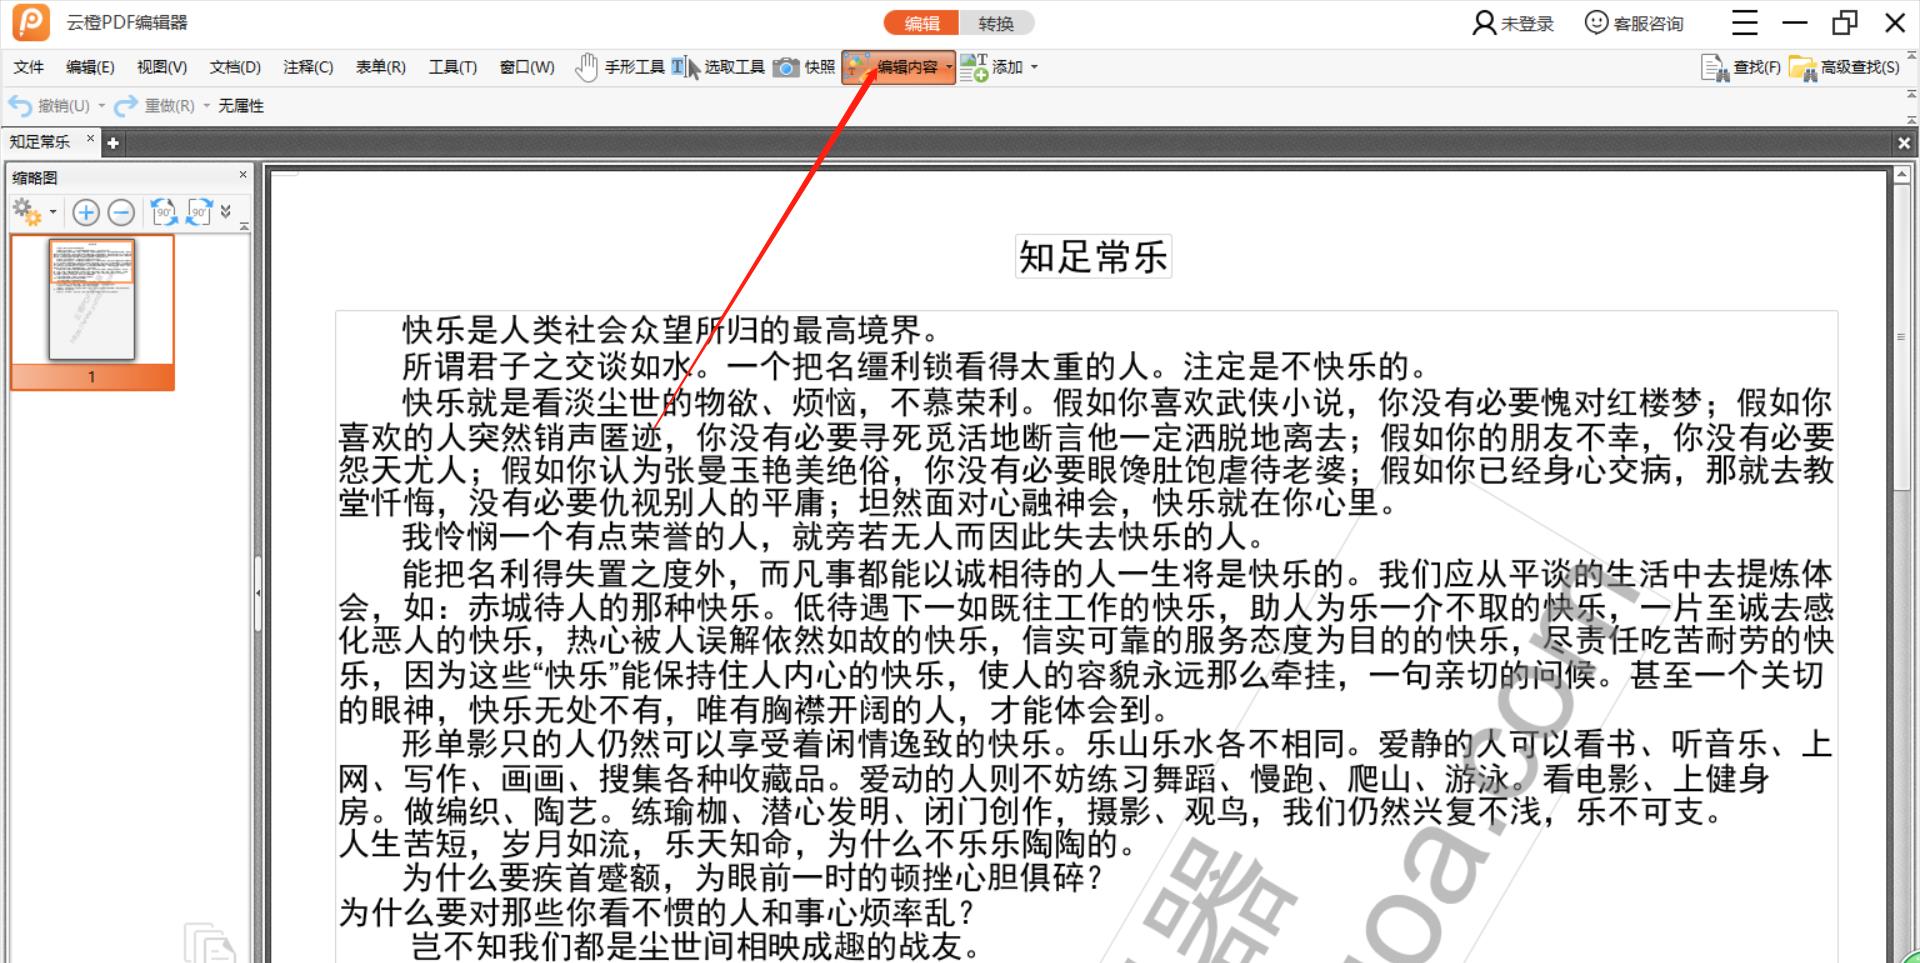
Task: Click the snapshot camera icon (快照)
Action: click(788, 67)
